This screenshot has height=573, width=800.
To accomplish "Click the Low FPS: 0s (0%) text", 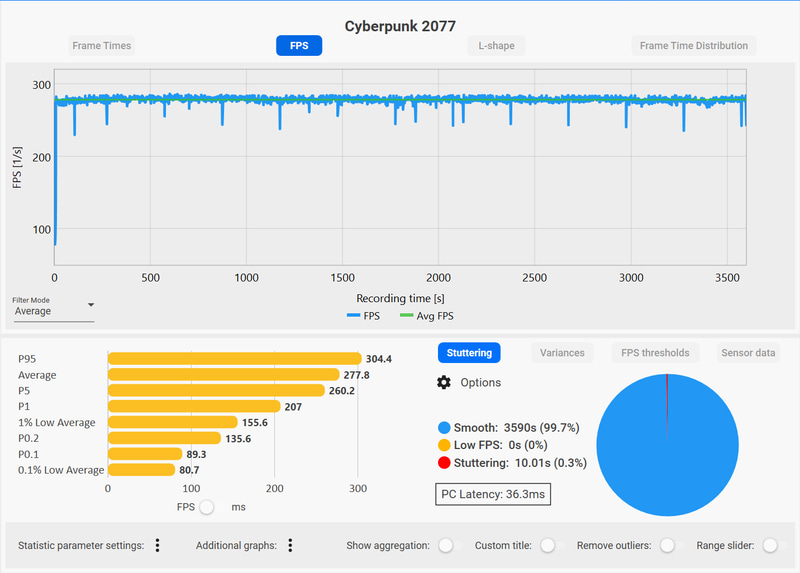I will point(501,445).
